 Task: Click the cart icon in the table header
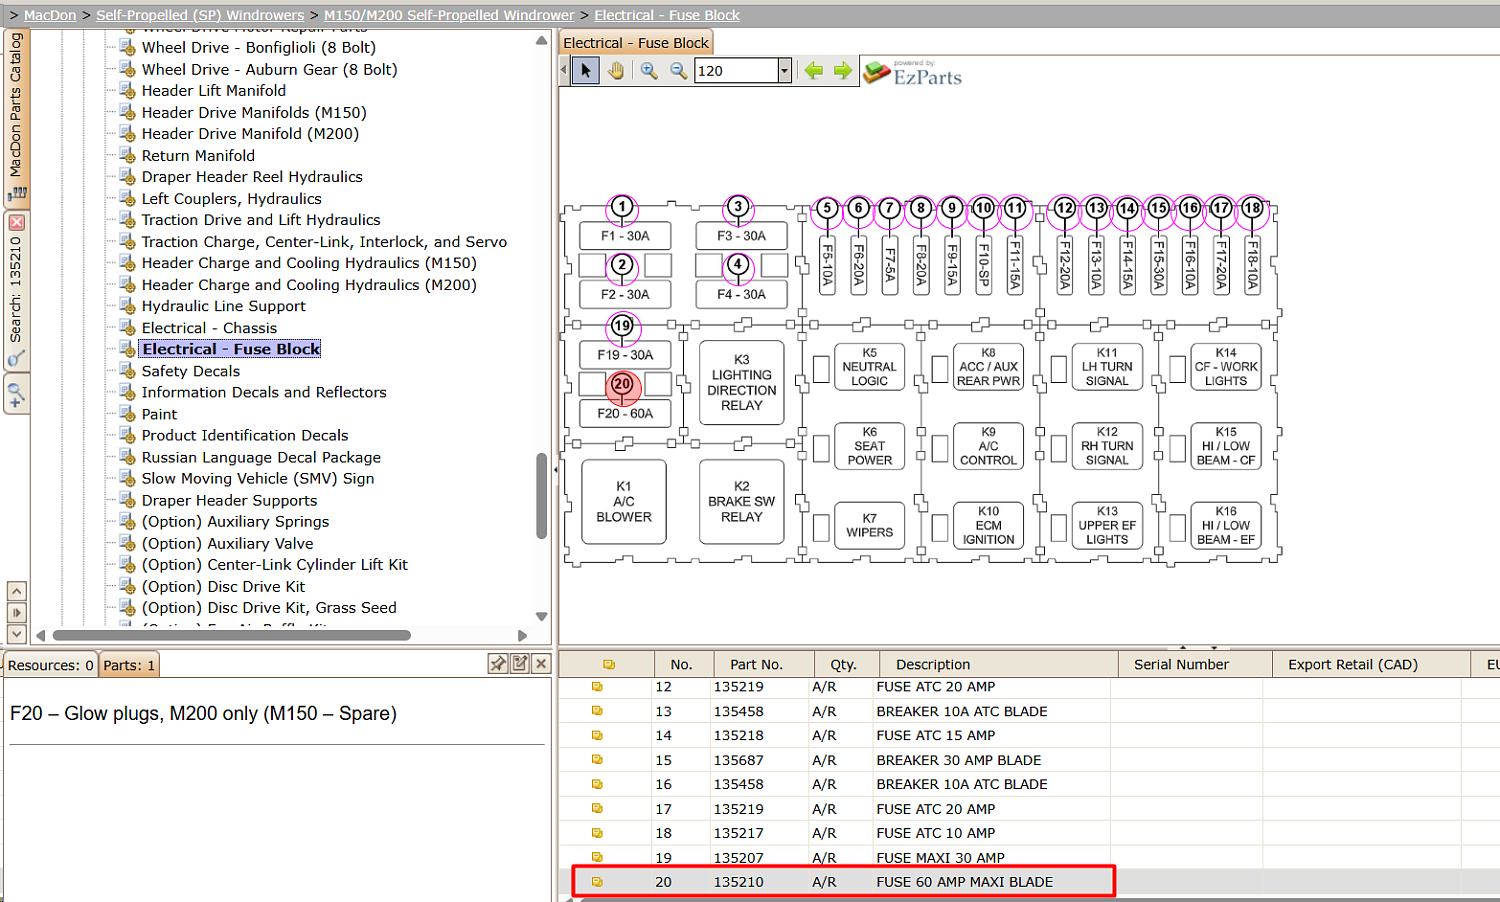[x=609, y=664]
